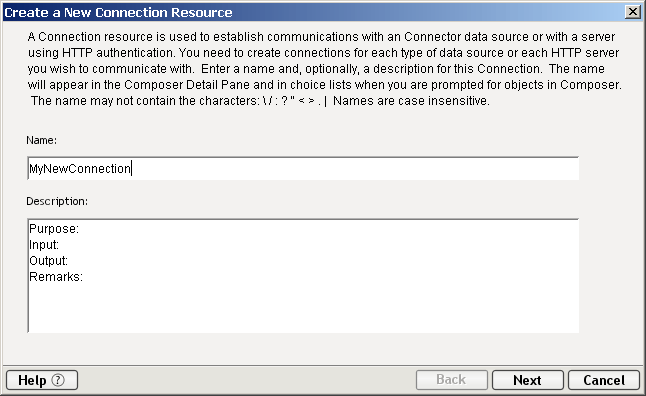The image size is (646, 396).
Task: Click the forbidden characters list in instructions
Action: pos(295,101)
